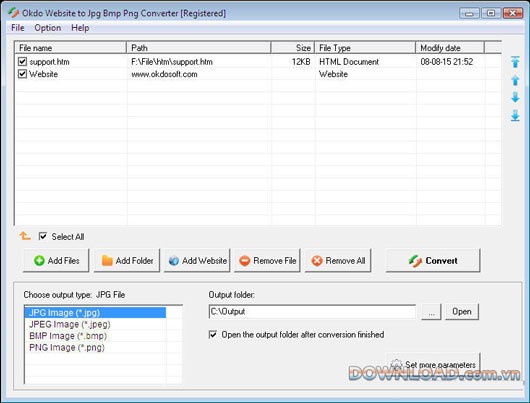530x403 pixels.
Task: Move selected file up one position
Action: 515,80
